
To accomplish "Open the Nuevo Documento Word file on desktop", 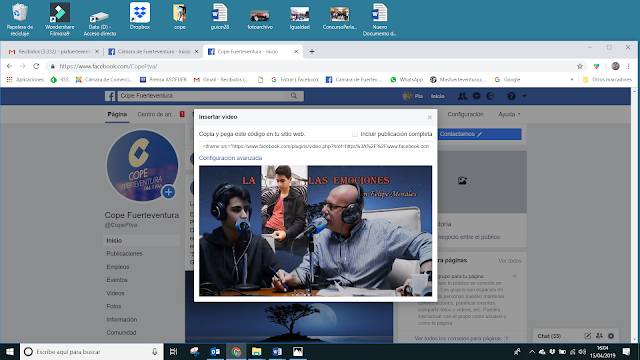I will tap(380, 19).
